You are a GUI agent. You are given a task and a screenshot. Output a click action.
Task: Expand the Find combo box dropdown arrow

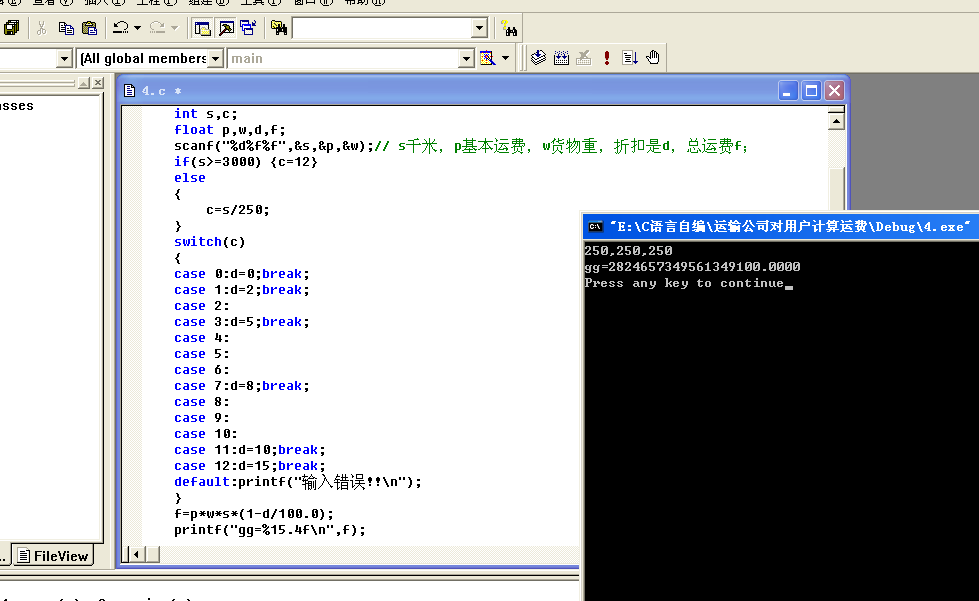(x=480, y=28)
